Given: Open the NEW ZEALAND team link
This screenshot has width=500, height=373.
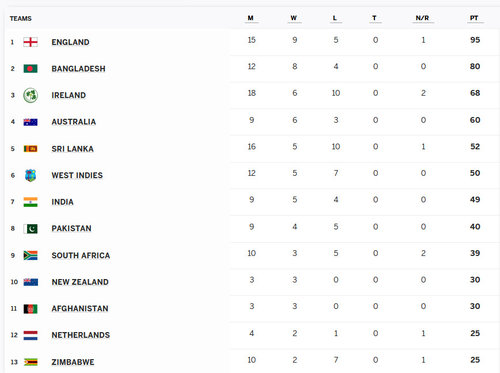Looking at the screenshot, I should pyautogui.click(x=80, y=282).
